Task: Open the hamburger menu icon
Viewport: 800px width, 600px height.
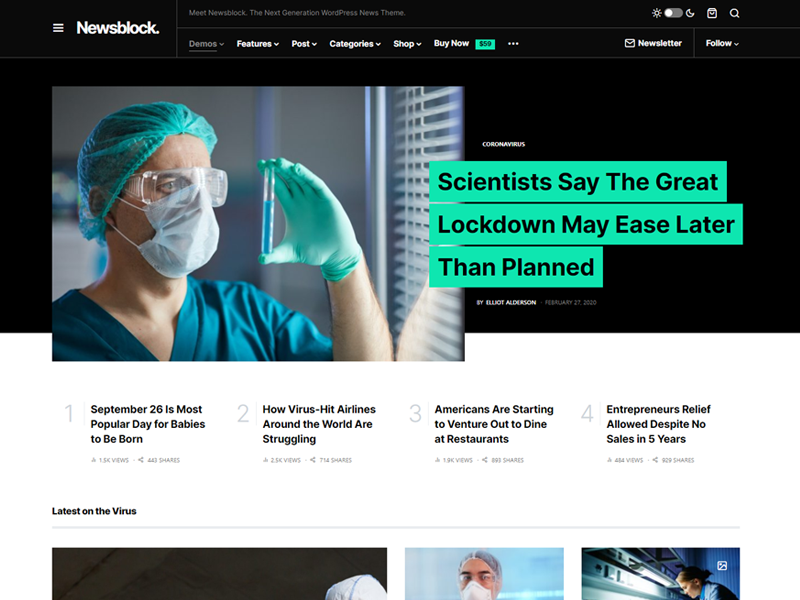Action: click(x=58, y=28)
